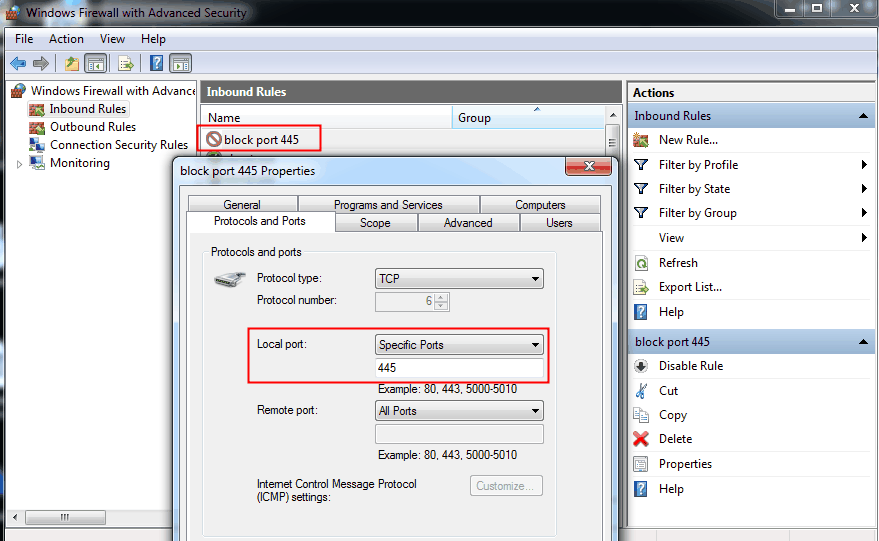
Task: Open the Action menu
Action: point(66,39)
